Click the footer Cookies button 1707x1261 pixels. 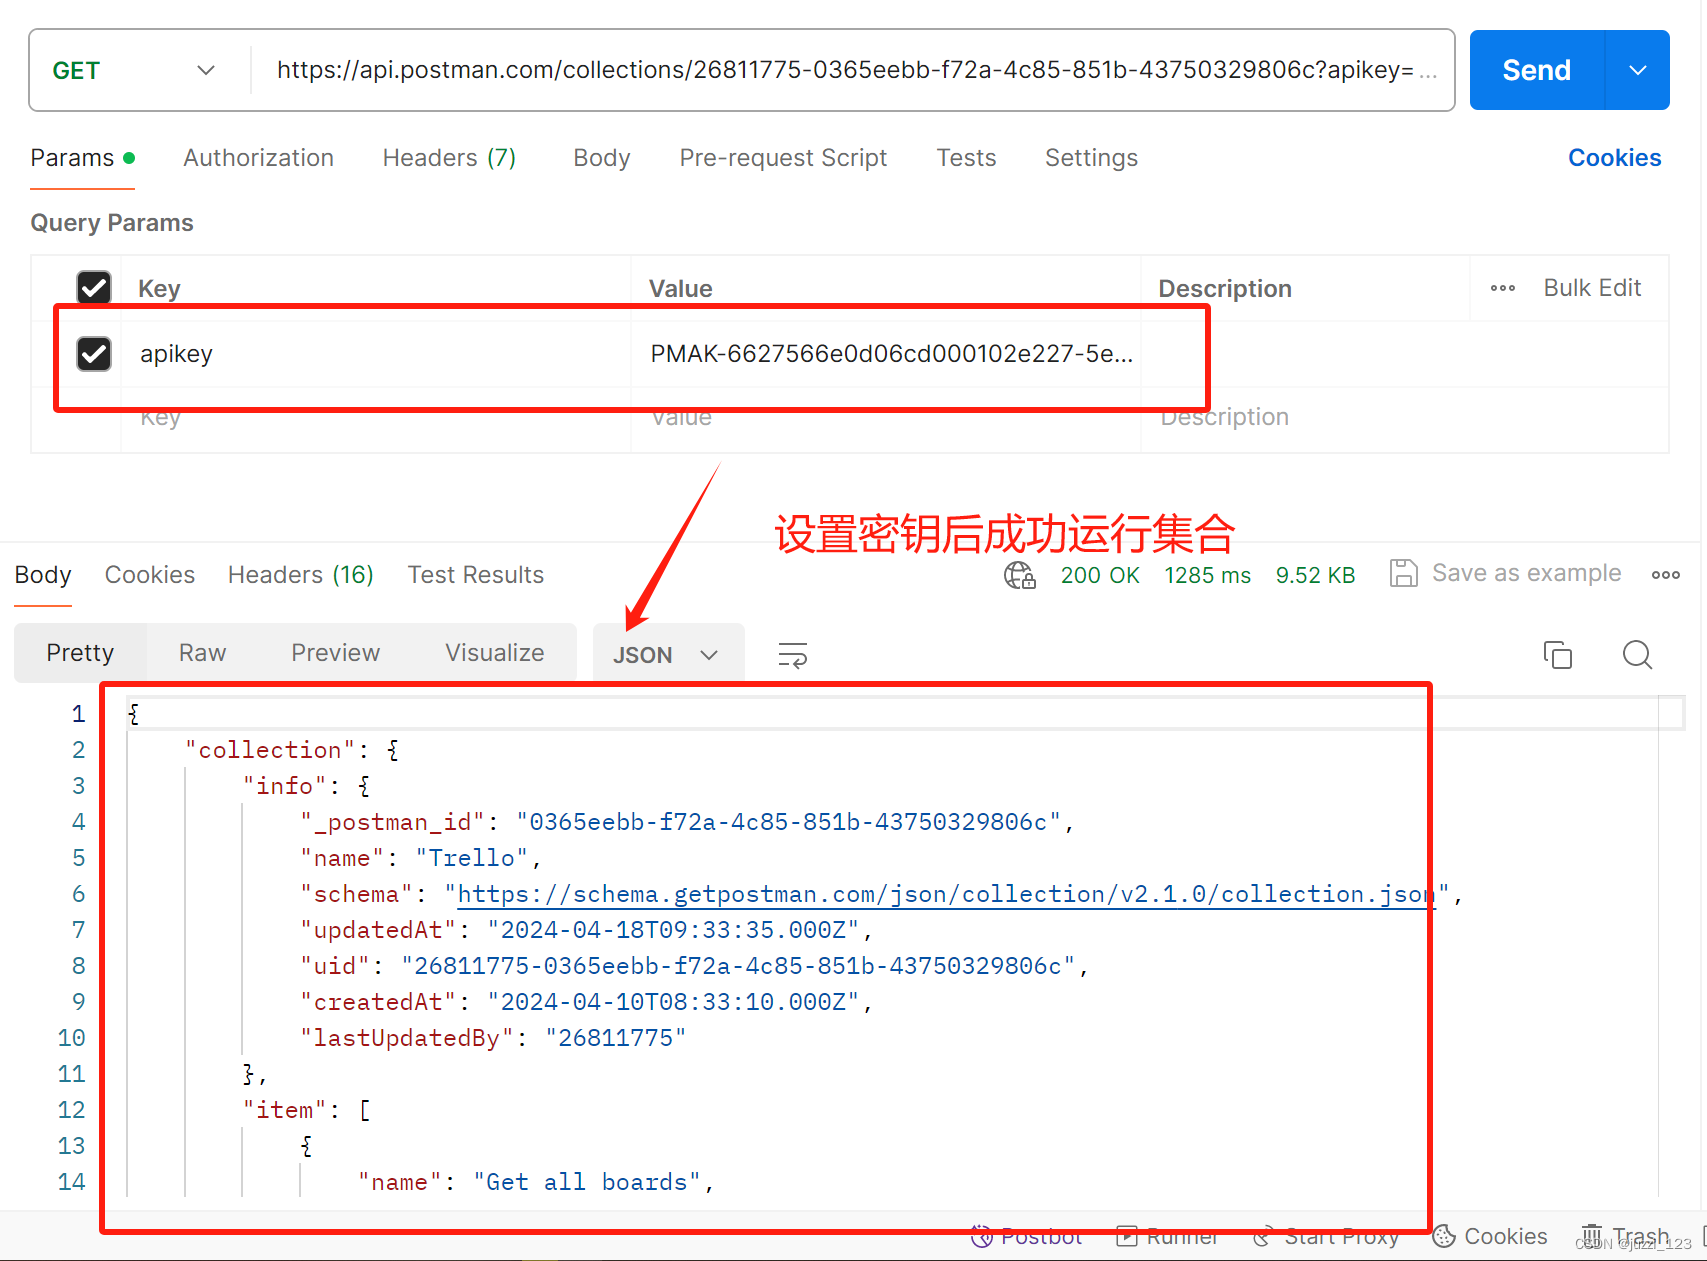click(x=1490, y=1236)
